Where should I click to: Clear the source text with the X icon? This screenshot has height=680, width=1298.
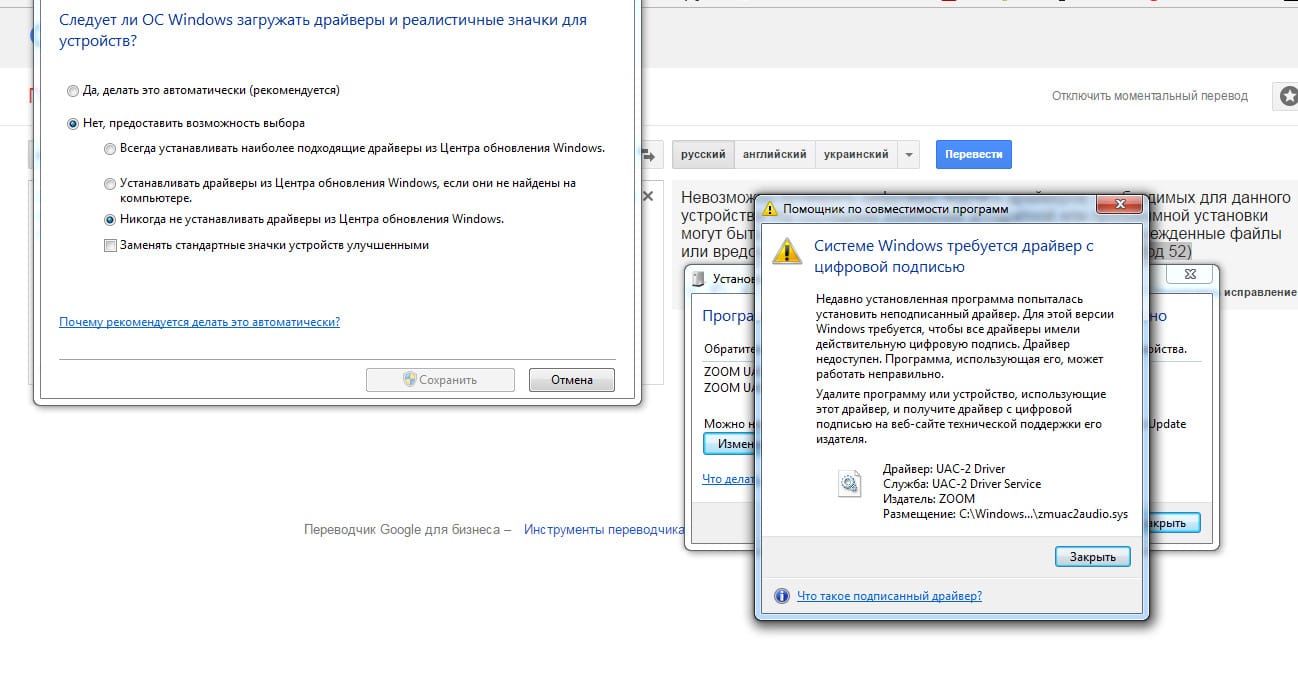648,196
